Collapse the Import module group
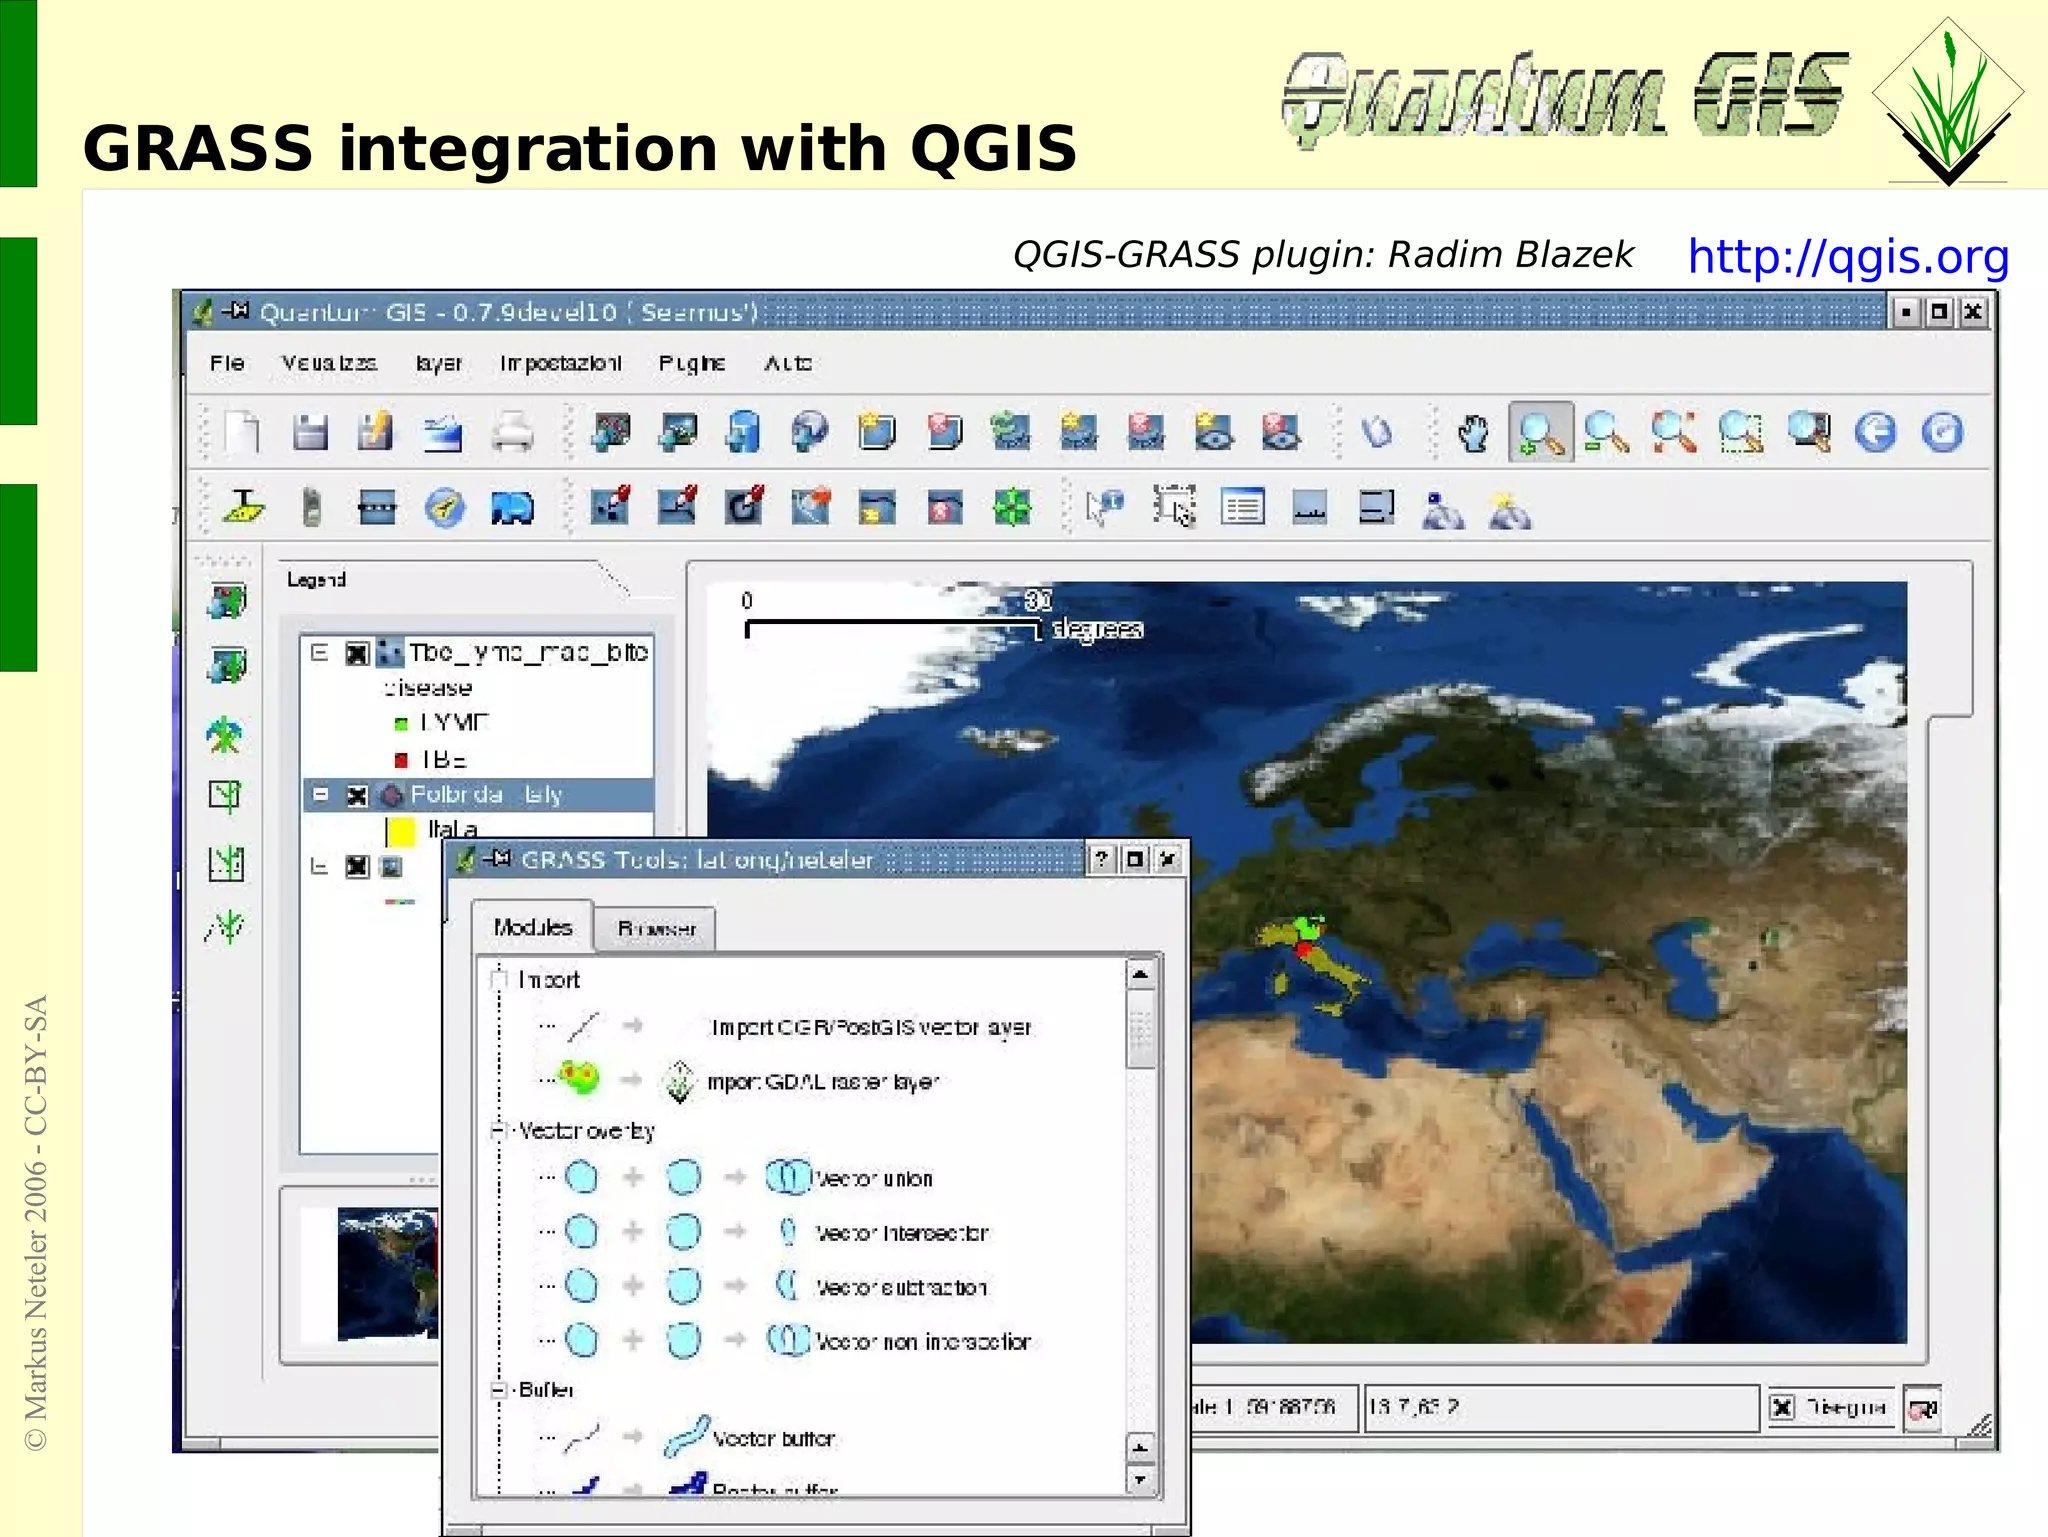The height and width of the screenshot is (1537, 2048). pyautogui.click(x=498, y=979)
